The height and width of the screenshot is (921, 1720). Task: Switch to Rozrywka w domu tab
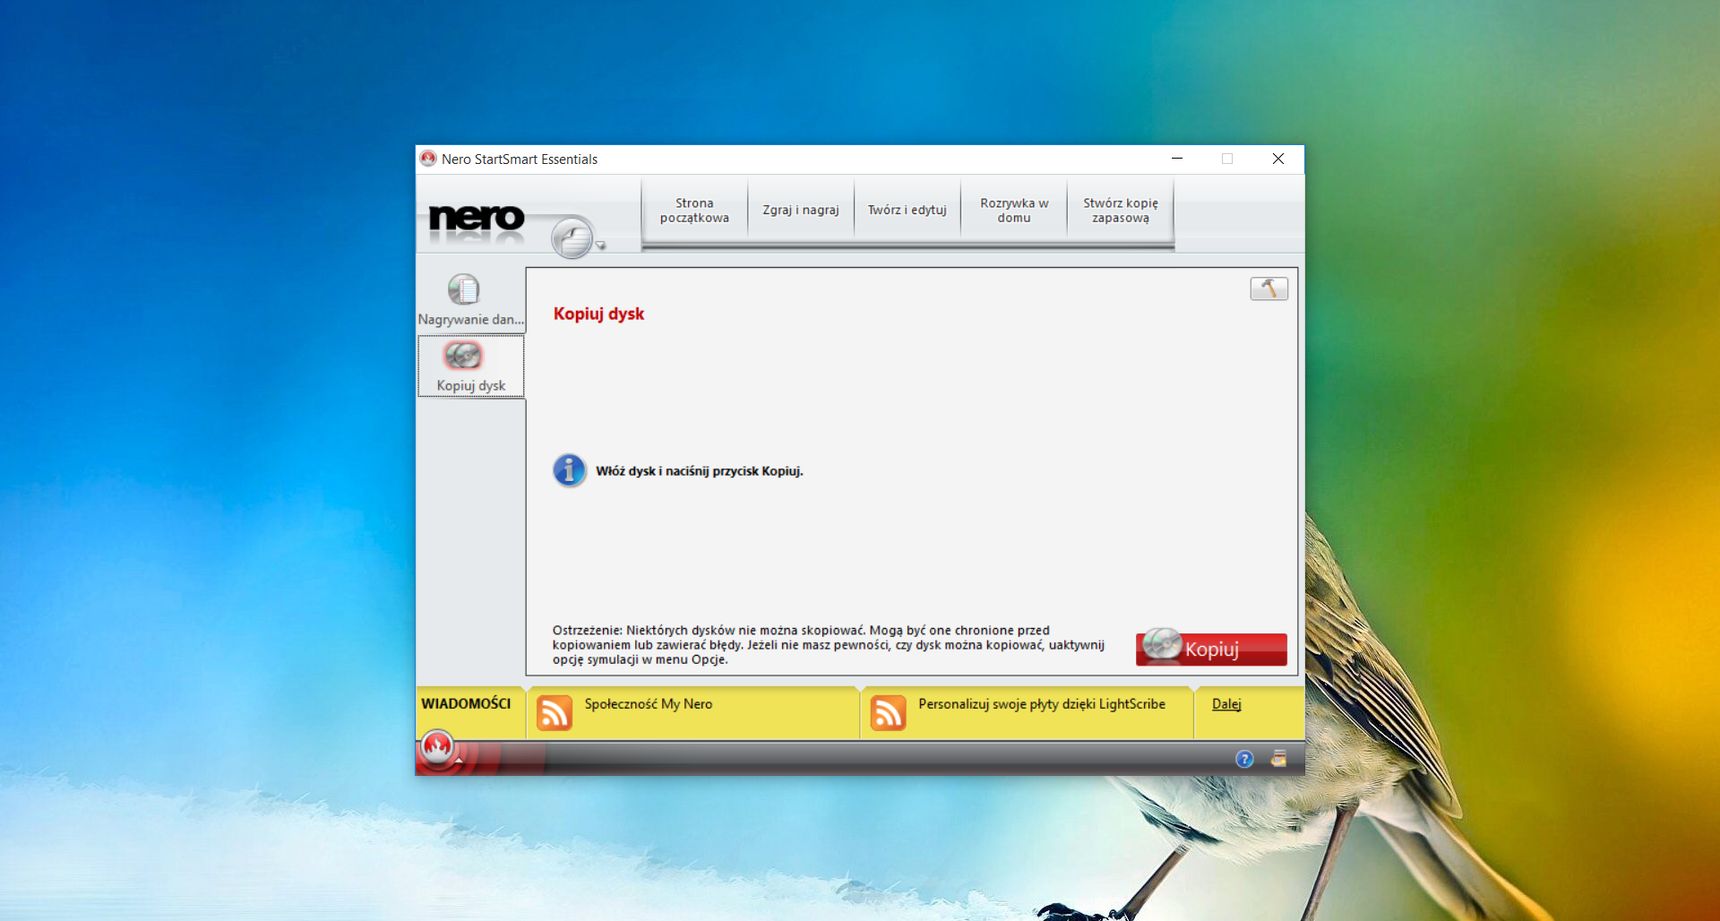tap(1014, 210)
